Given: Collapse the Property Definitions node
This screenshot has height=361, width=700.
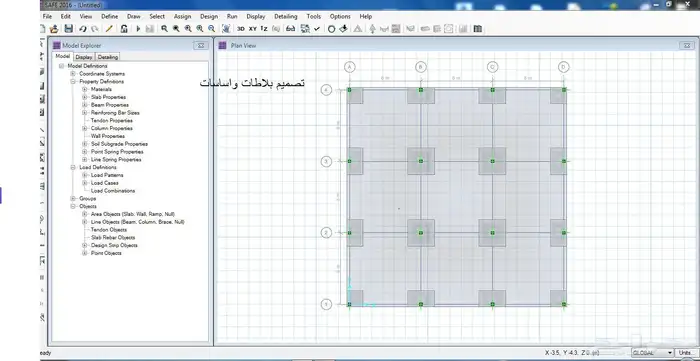Looking at the screenshot, I should [73, 82].
